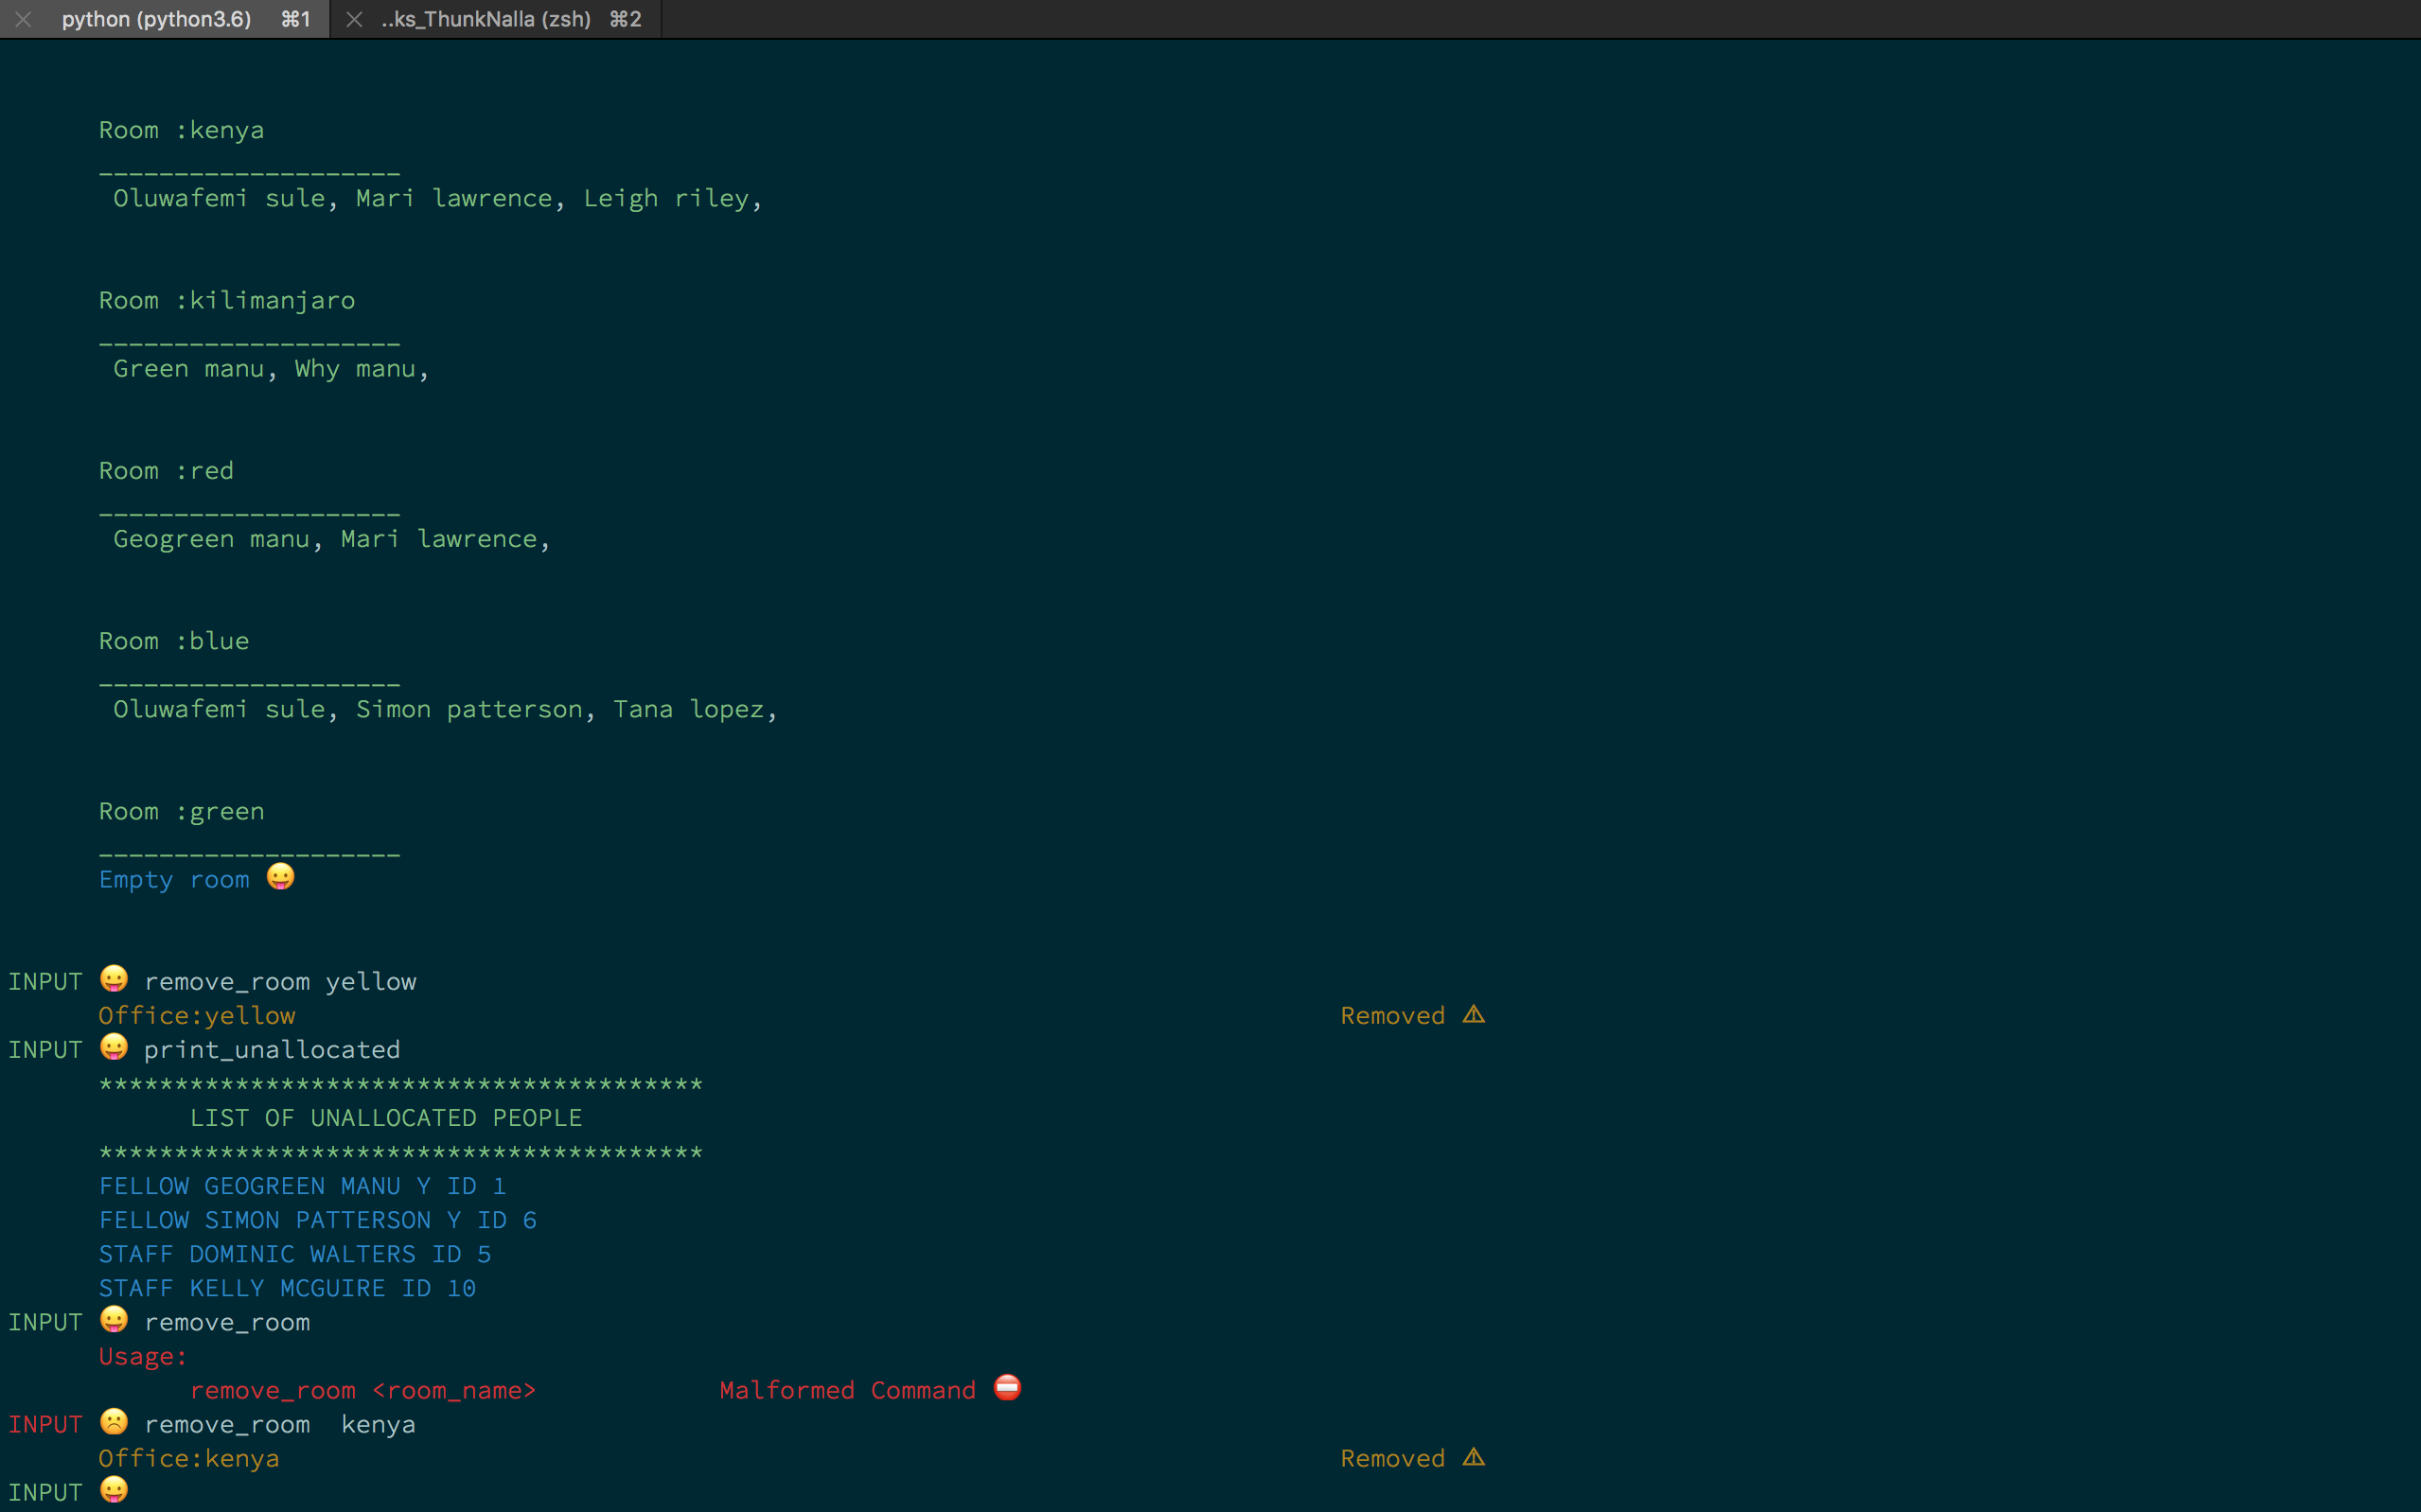Click the FELLOW SIMON PATTERSON Y ID 6 line
The width and height of the screenshot is (2421, 1512).
317,1220
